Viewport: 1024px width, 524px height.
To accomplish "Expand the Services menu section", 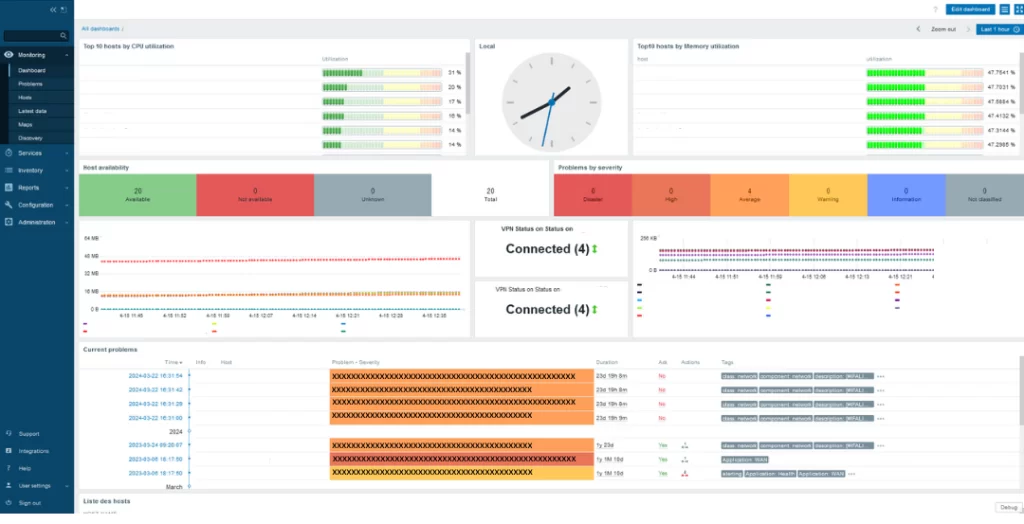I will pyautogui.click(x=30, y=153).
